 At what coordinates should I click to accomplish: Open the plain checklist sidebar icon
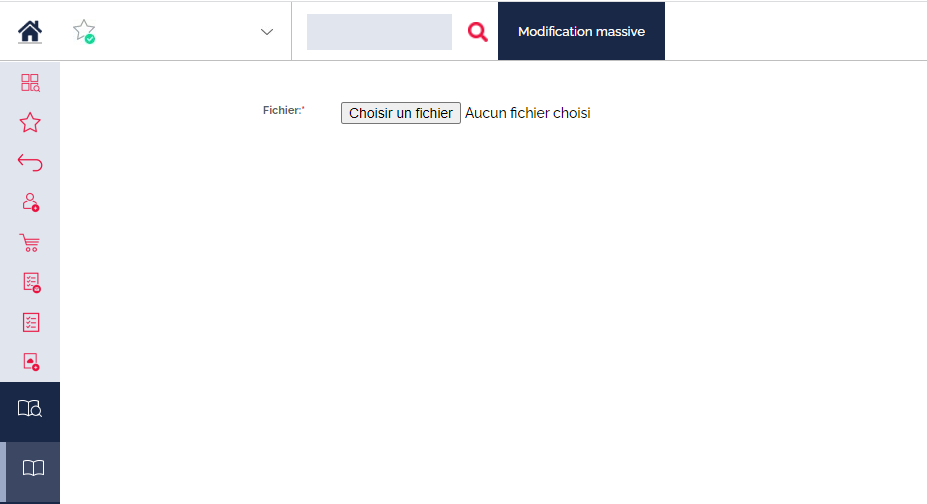point(31,323)
